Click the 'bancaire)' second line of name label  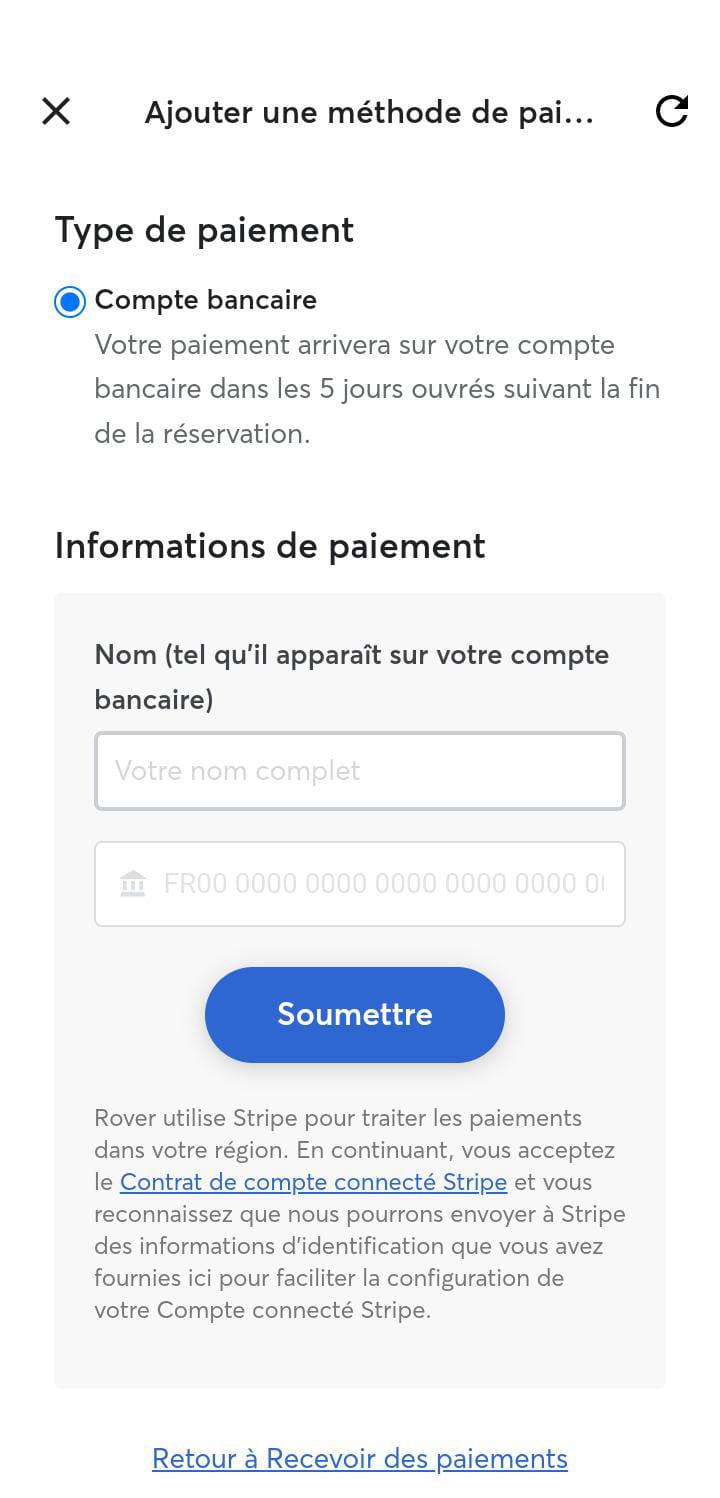[155, 700]
